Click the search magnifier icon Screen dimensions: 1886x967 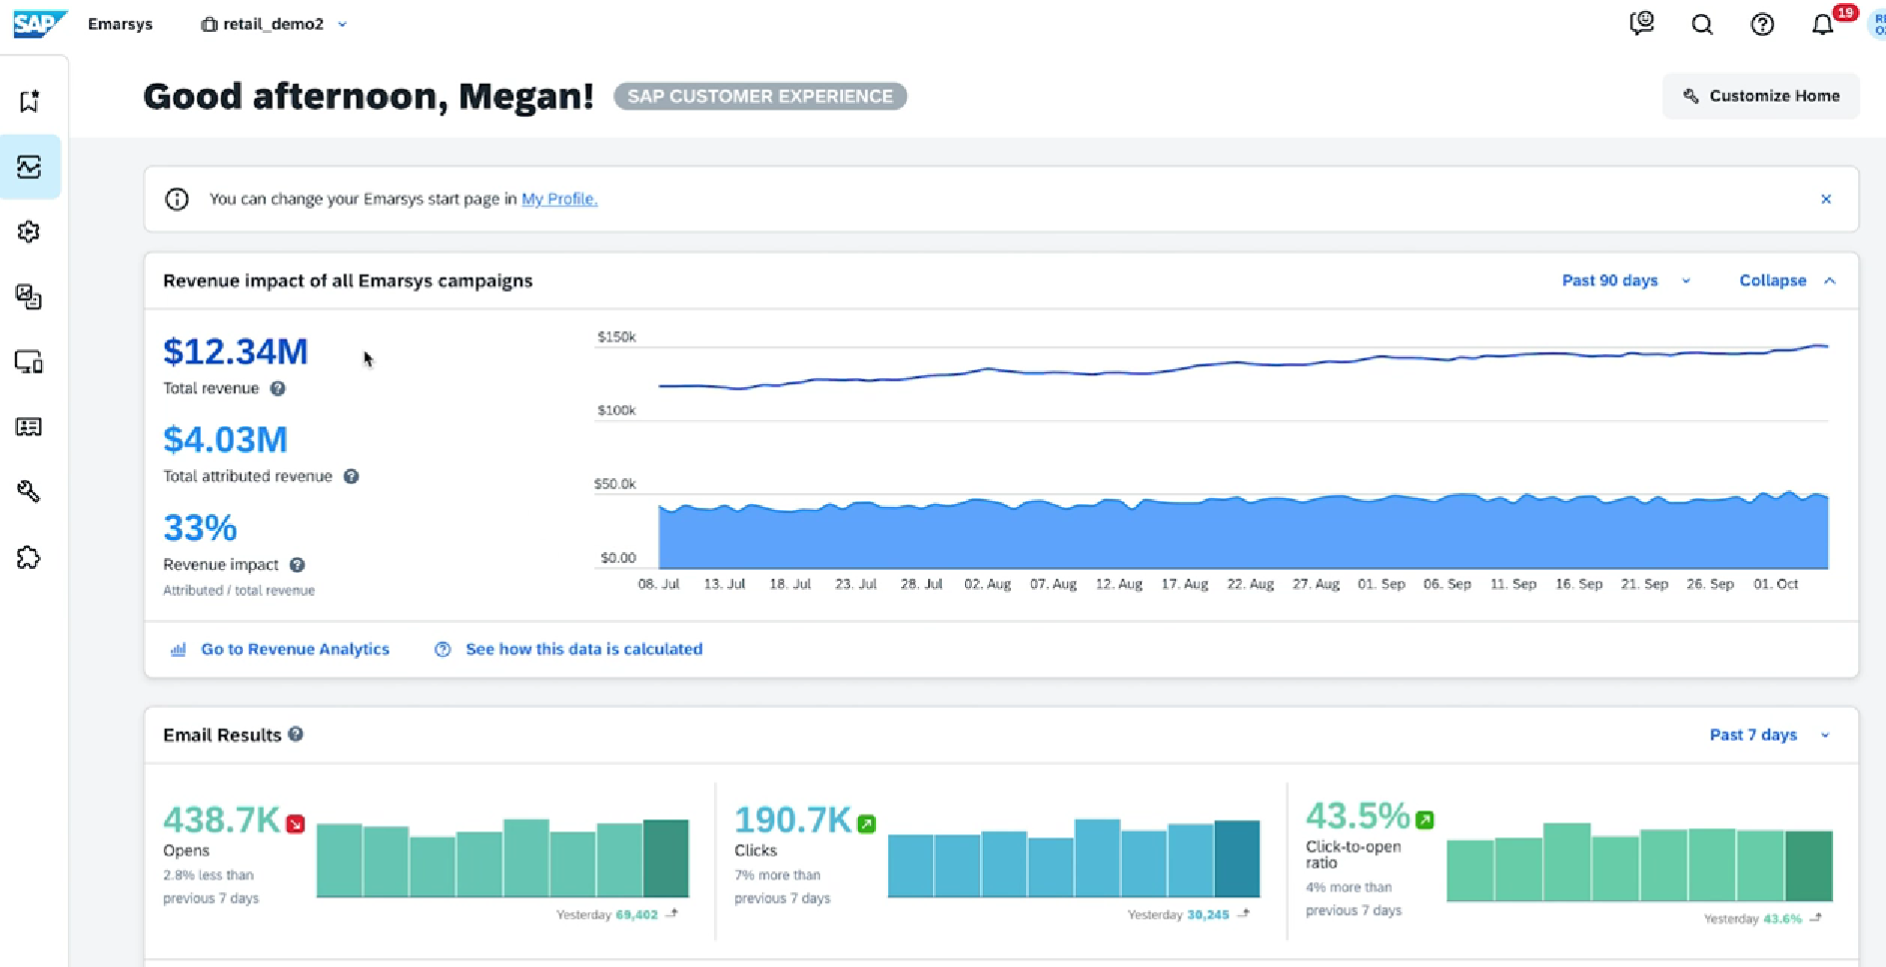coord(1702,24)
